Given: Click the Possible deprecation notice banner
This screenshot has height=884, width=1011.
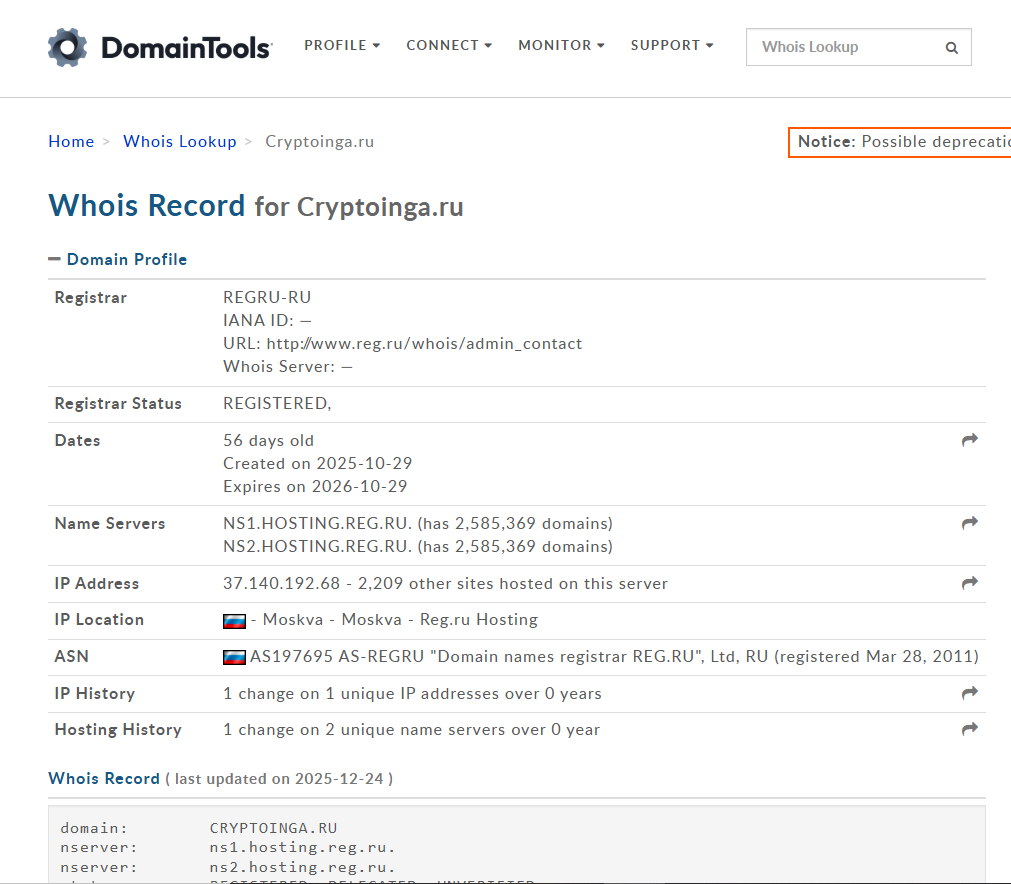Looking at the screenshot, I should point(902,142).
